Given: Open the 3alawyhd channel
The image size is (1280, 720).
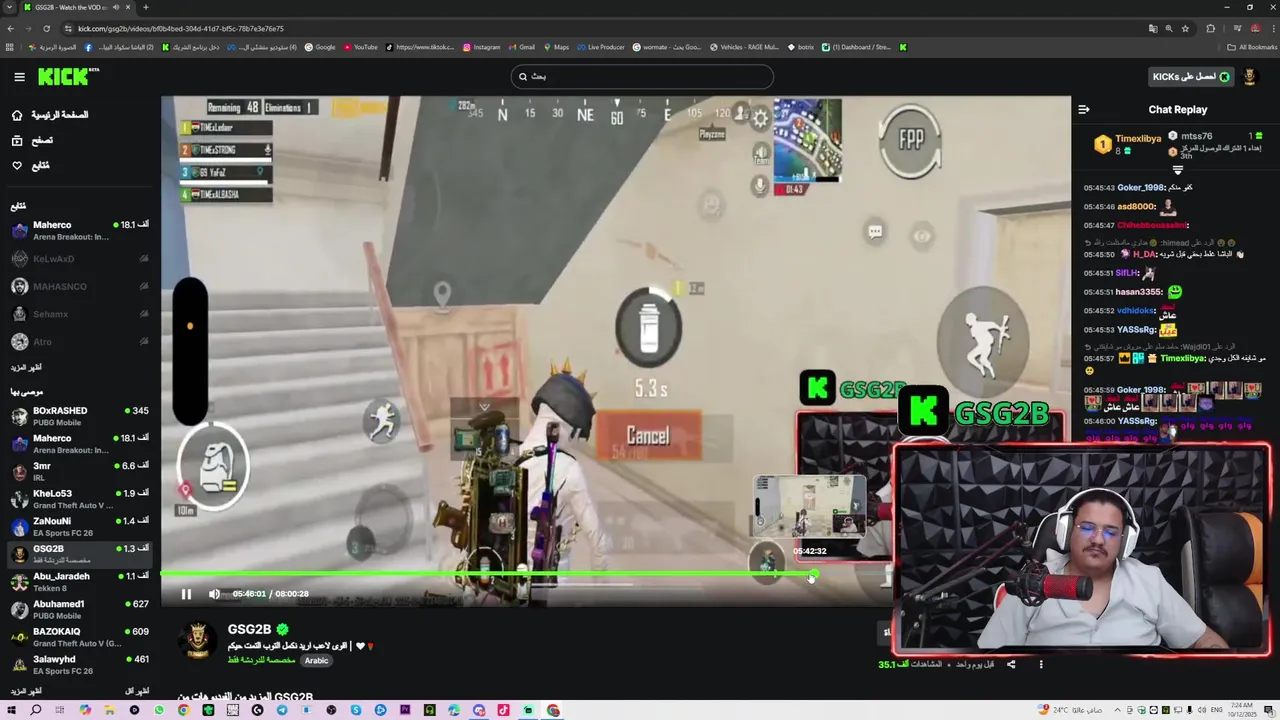Looking at the screenshot, I should point(80,665).
